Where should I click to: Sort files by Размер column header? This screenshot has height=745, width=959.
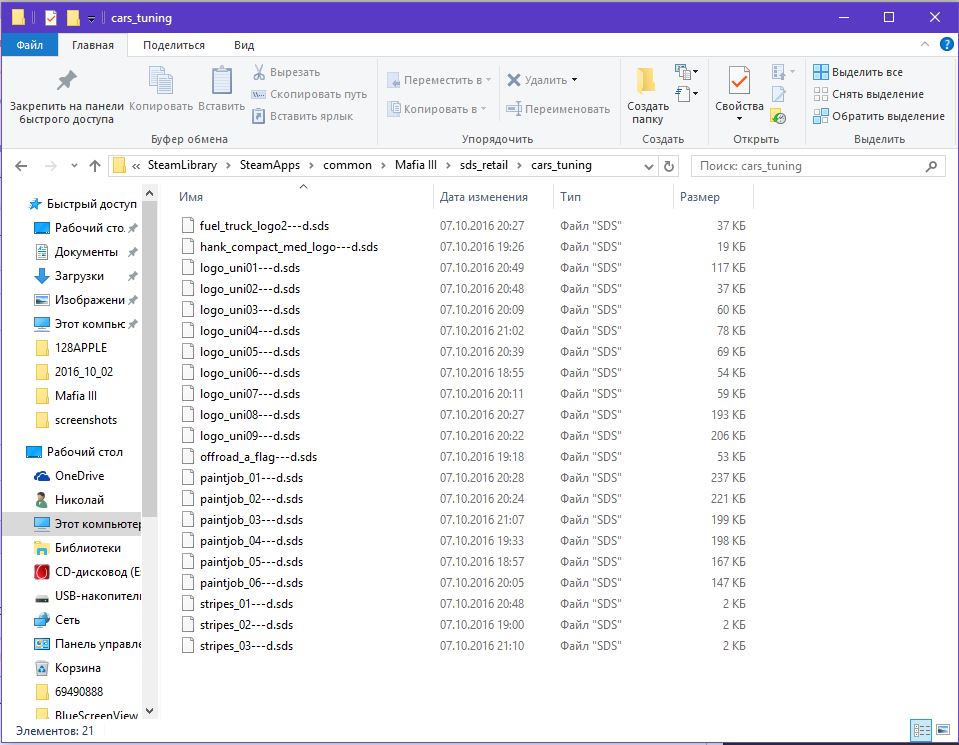click(x=700, y=197)
